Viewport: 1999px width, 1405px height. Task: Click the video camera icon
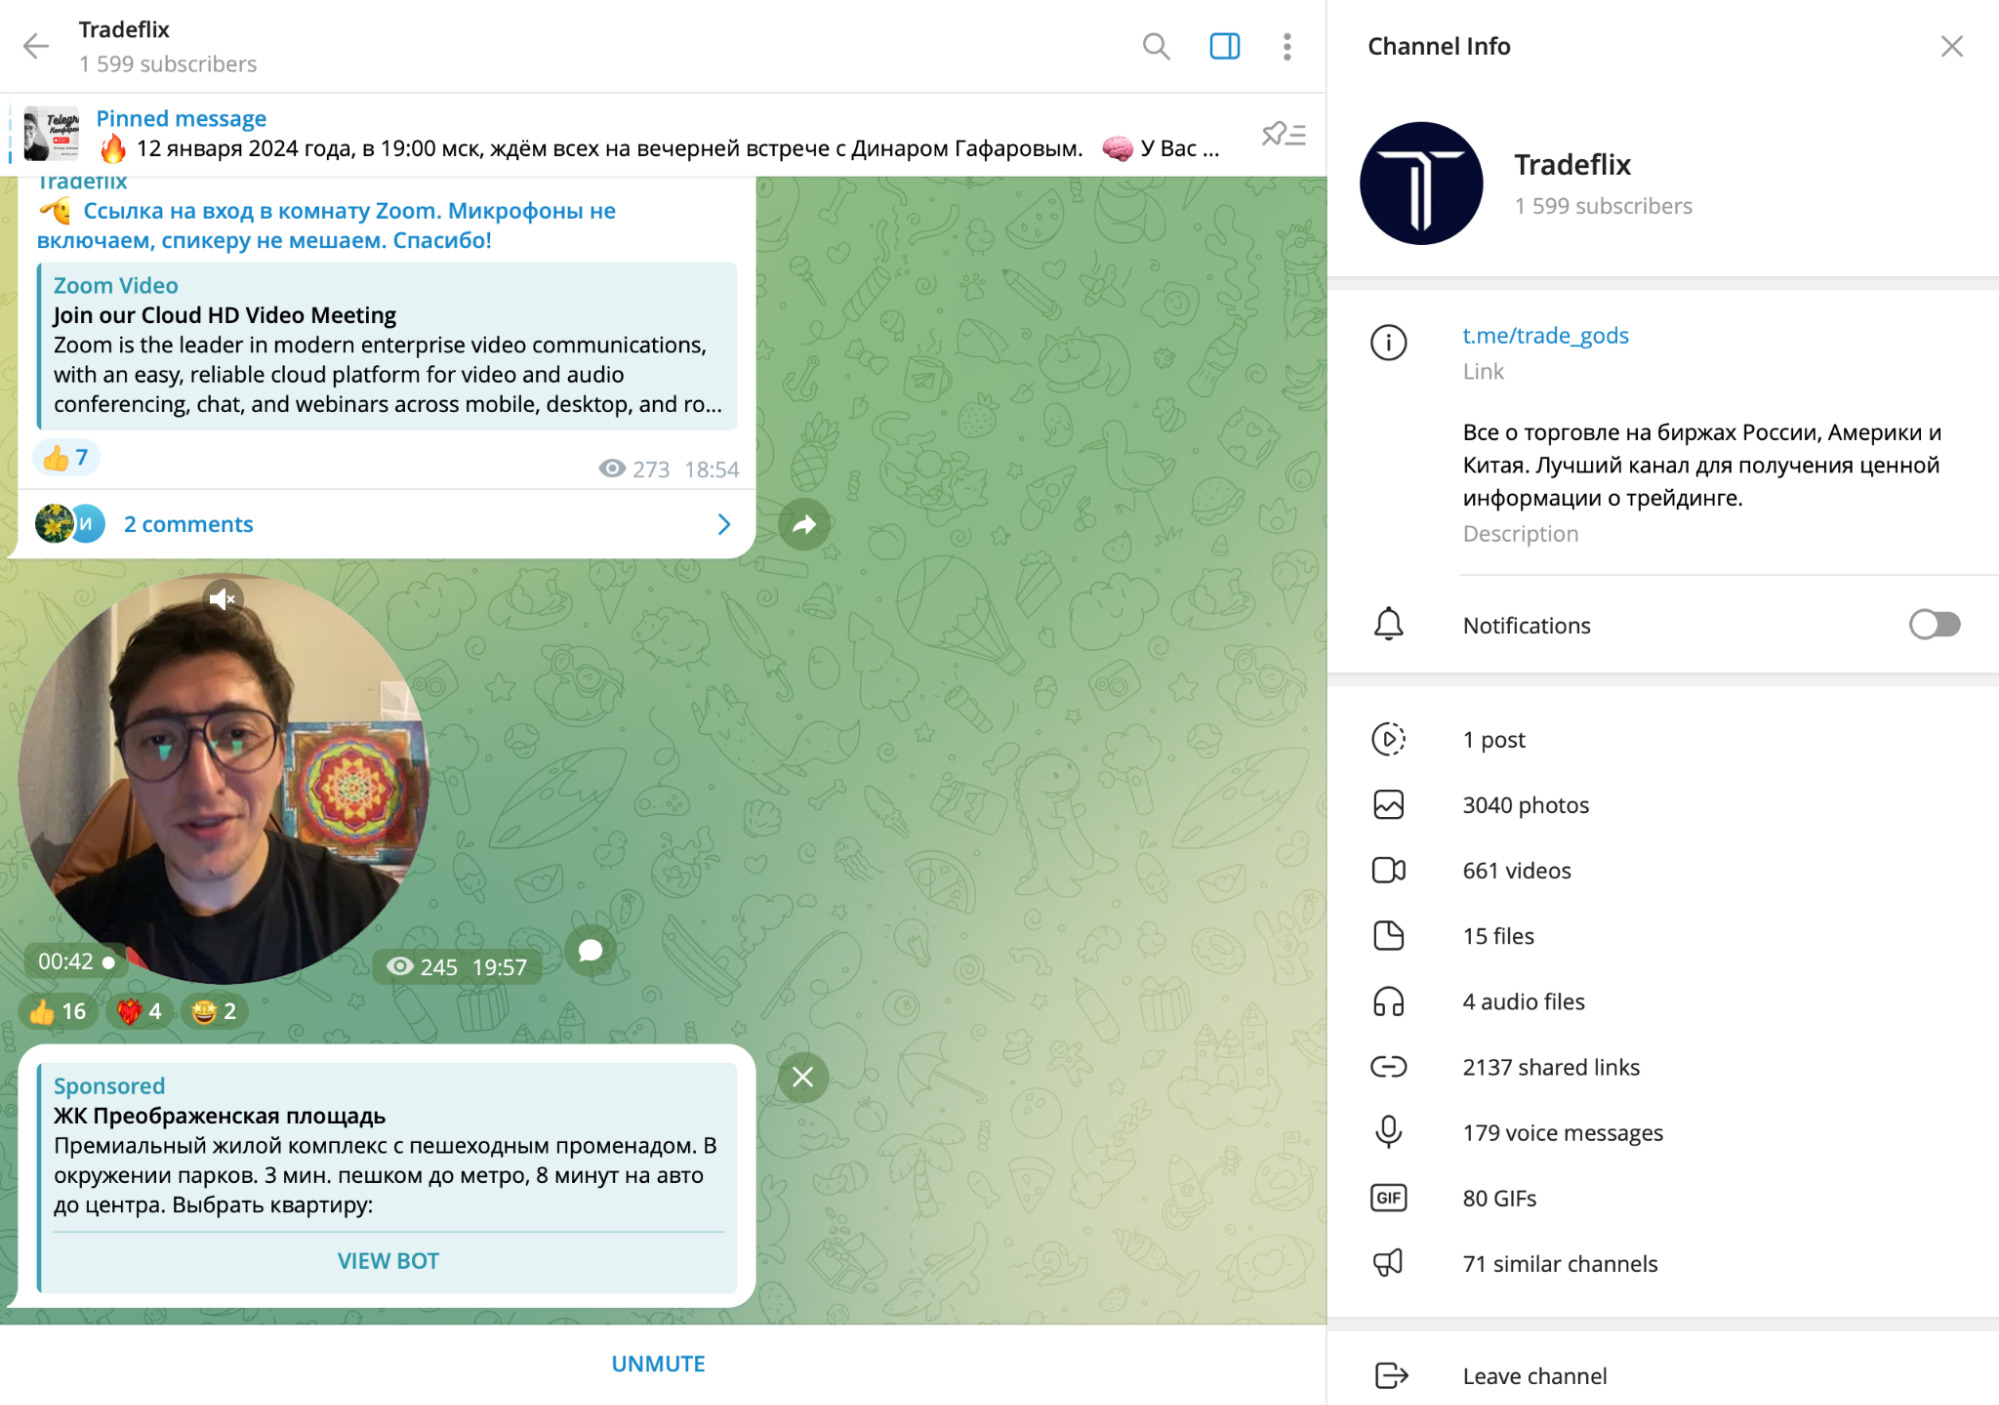[x=1388, y=871]
